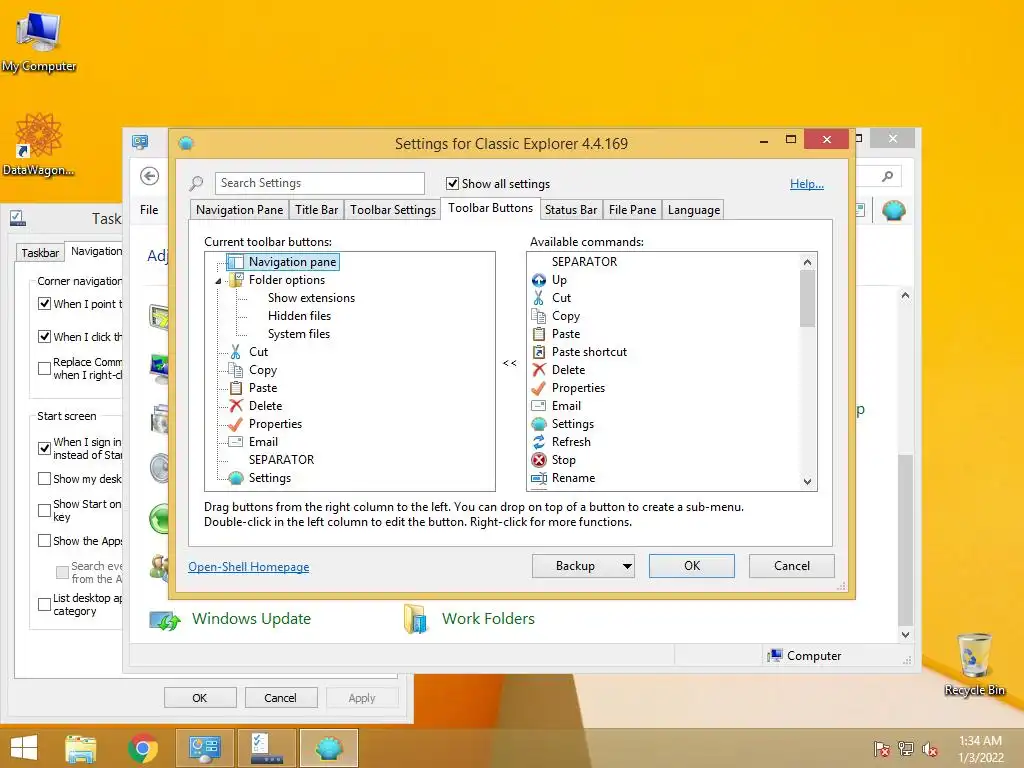Check 'Replace Command' checkbox in Taskbar properties
This screenshot has height=768, width=1024.
[44, 368]
